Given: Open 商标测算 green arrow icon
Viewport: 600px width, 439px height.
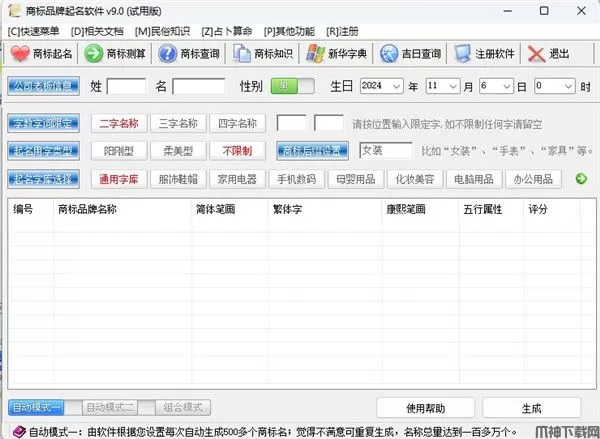Looking at the screenshot, I should tap(93, 54).
